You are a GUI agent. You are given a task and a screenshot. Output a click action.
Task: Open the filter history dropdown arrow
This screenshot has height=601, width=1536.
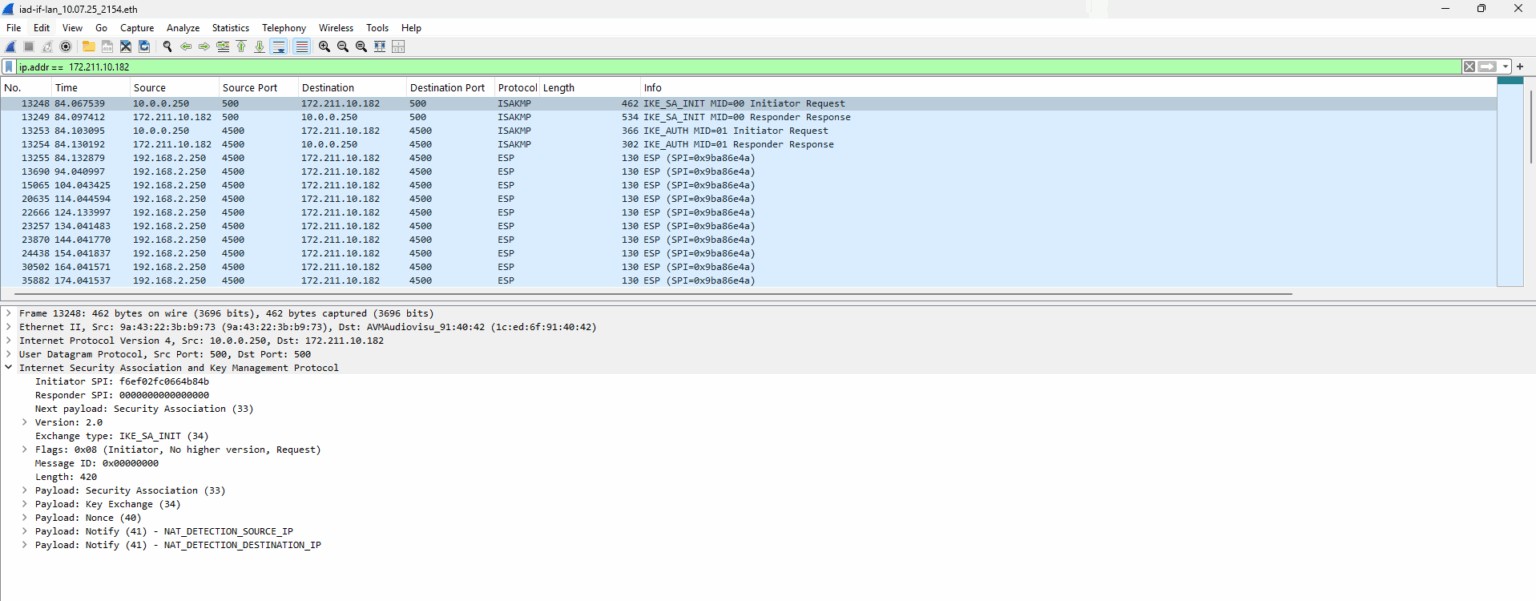pyautogui.click(x=1505, y=66)
